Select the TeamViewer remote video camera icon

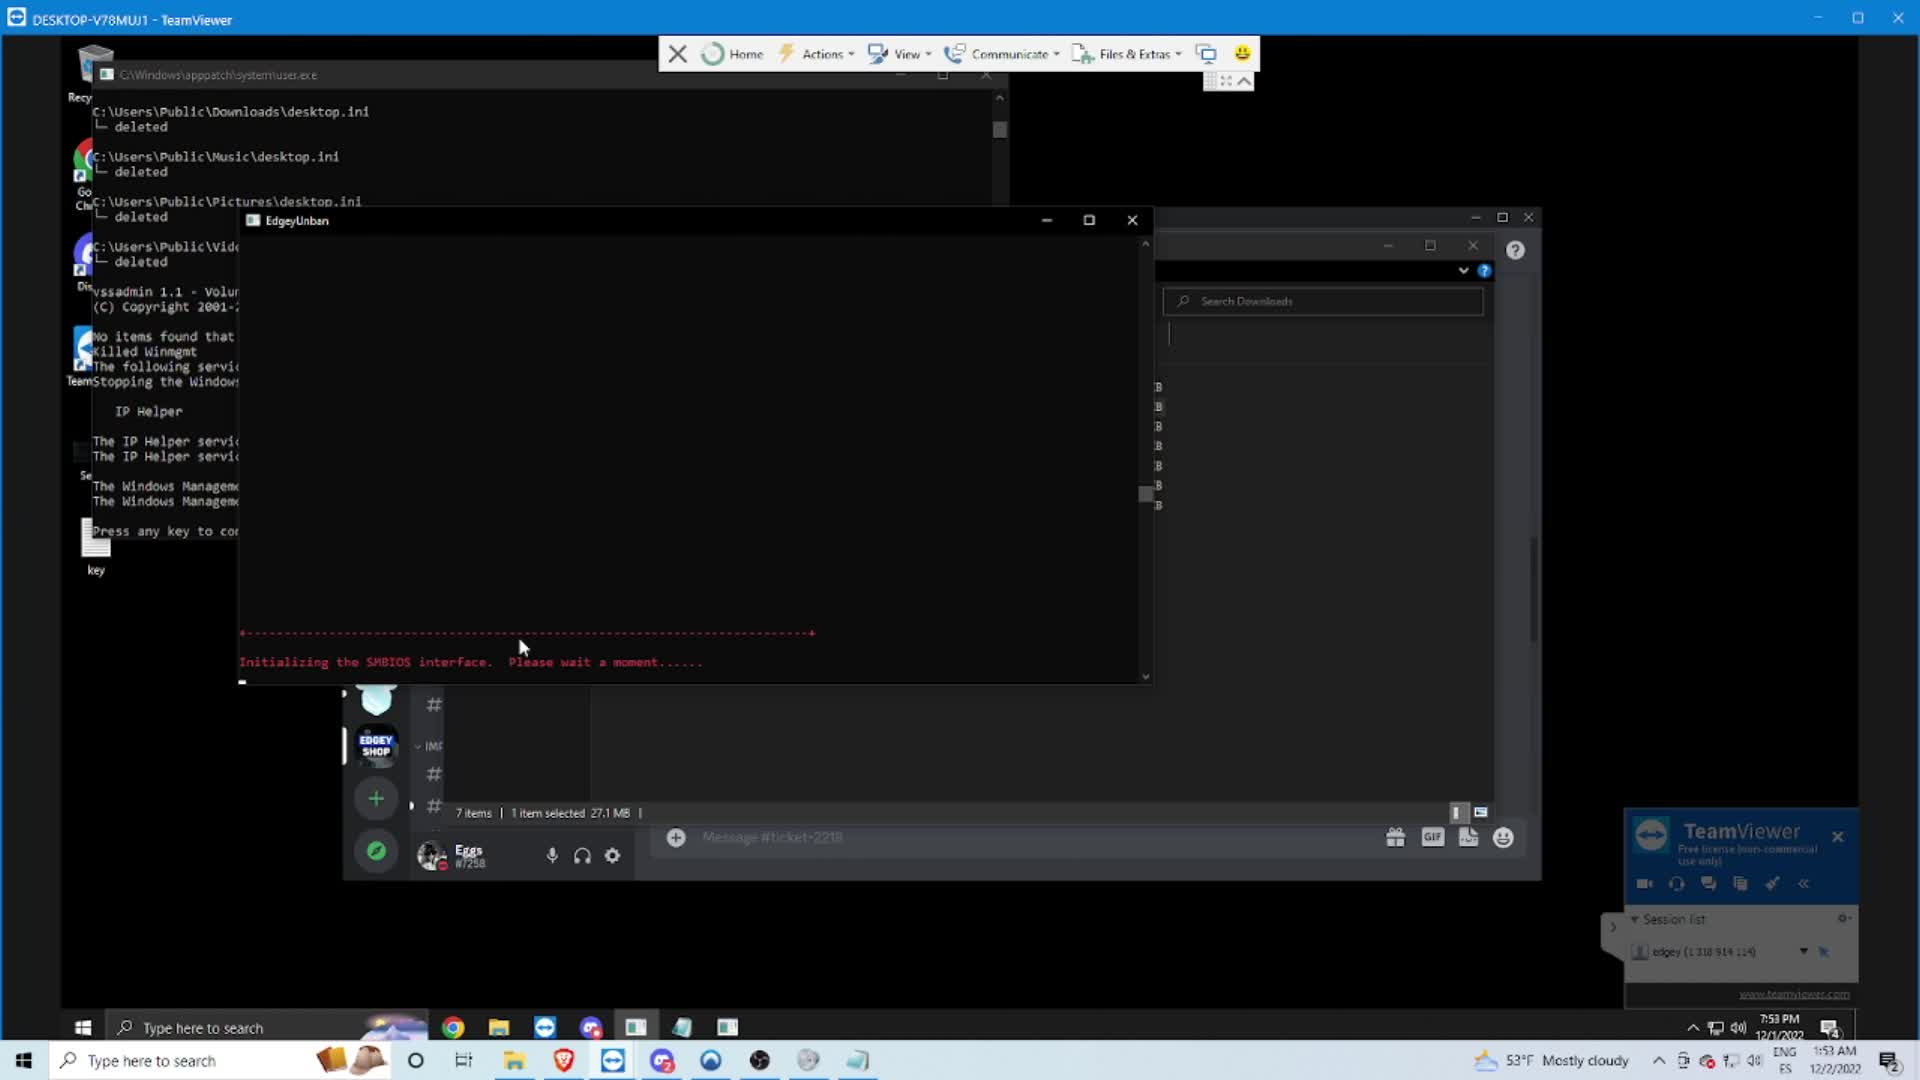tap(1643, 884)
